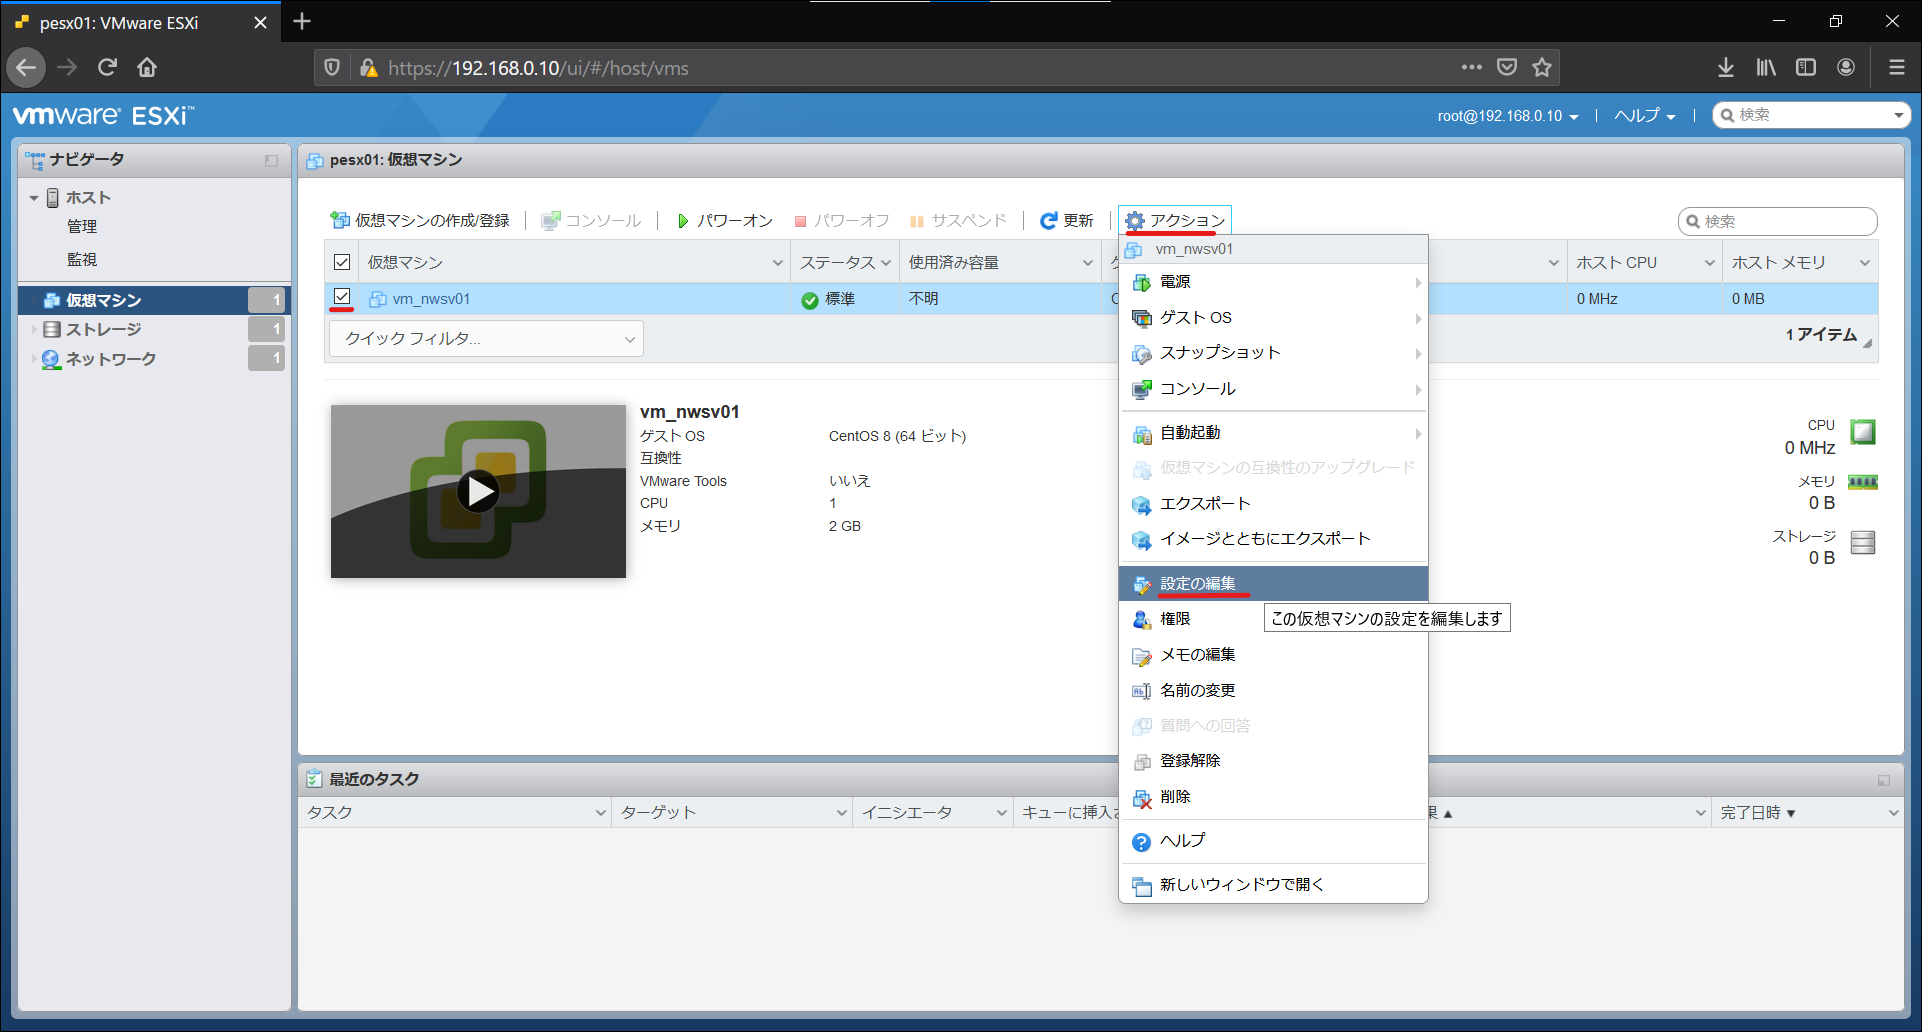The width and height of the screenshot is (1922, 1032).
Task: Click the 削除 delete icon
Action: 1141,798
